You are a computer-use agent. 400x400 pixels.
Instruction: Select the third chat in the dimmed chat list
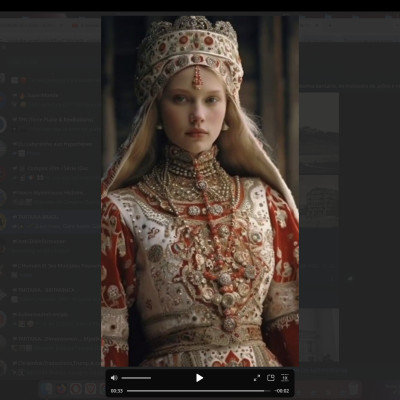tap(50, 124)
